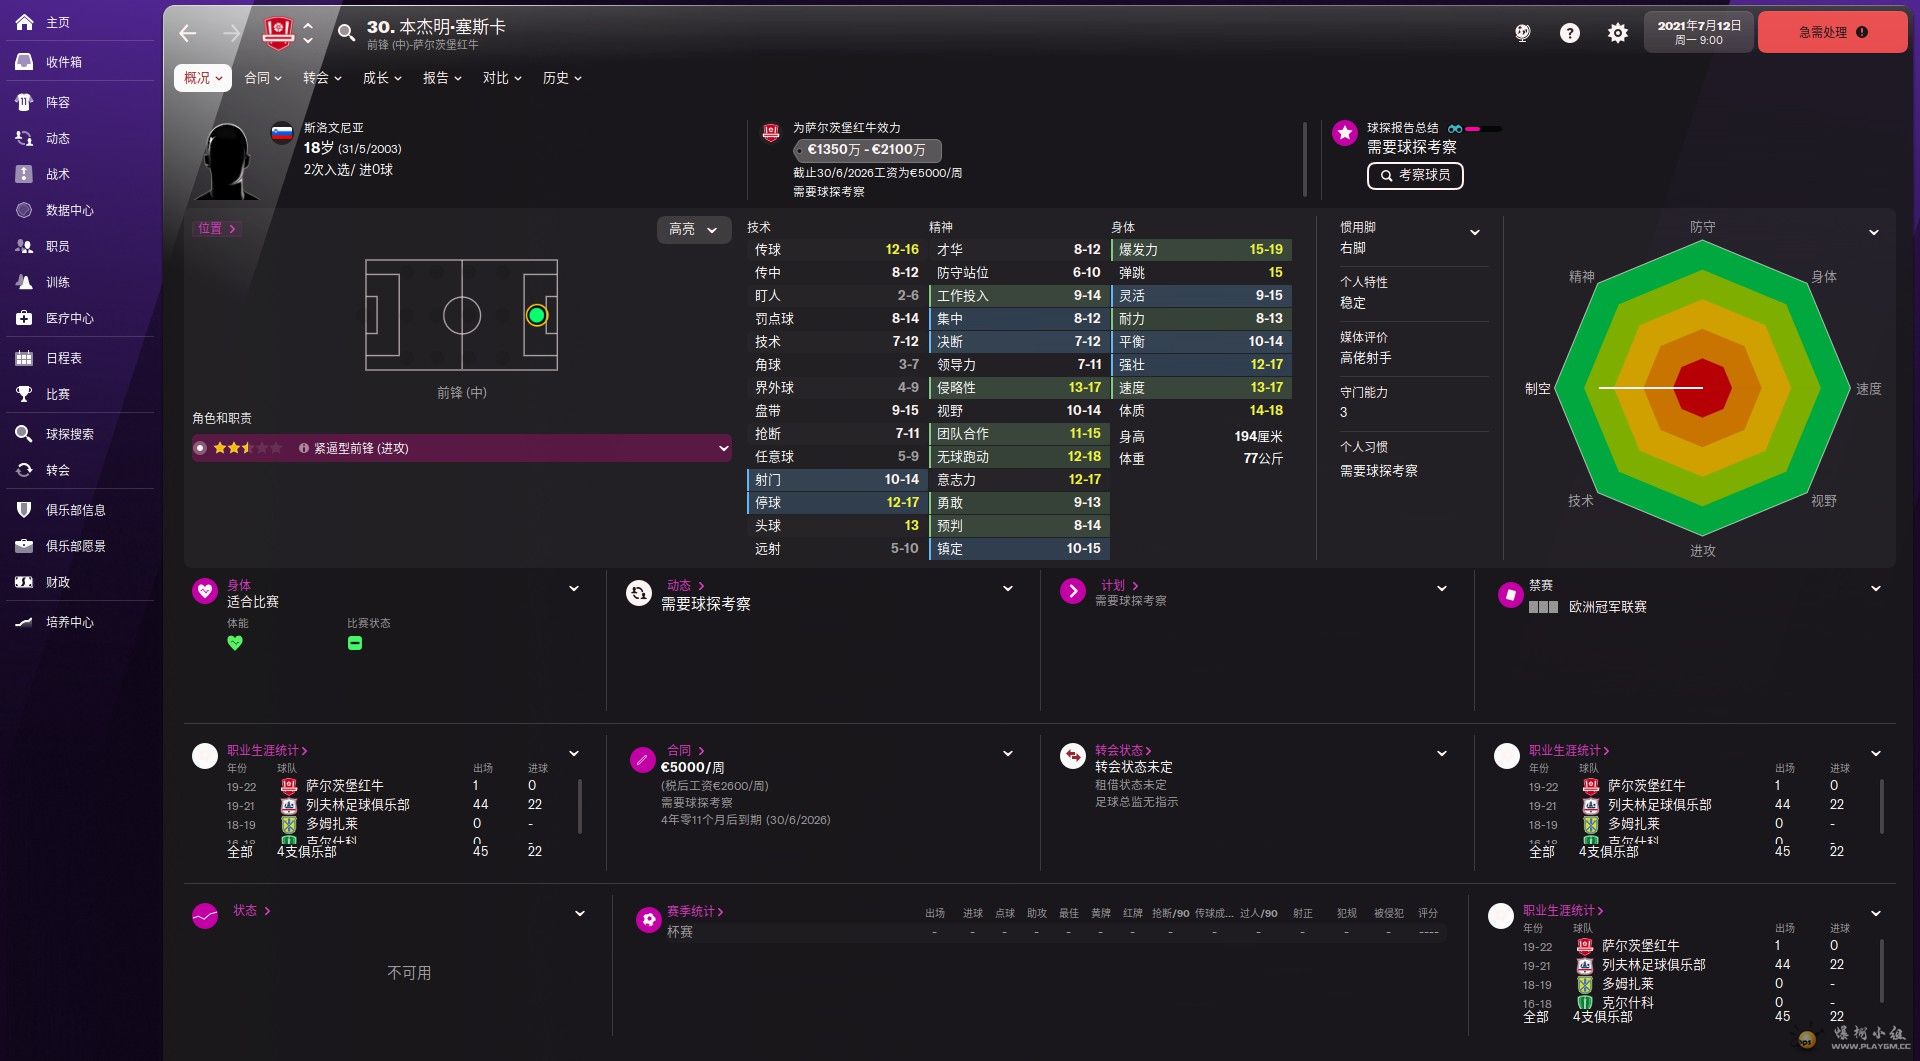Open 收件箱 inbox in sidebar

64,62
